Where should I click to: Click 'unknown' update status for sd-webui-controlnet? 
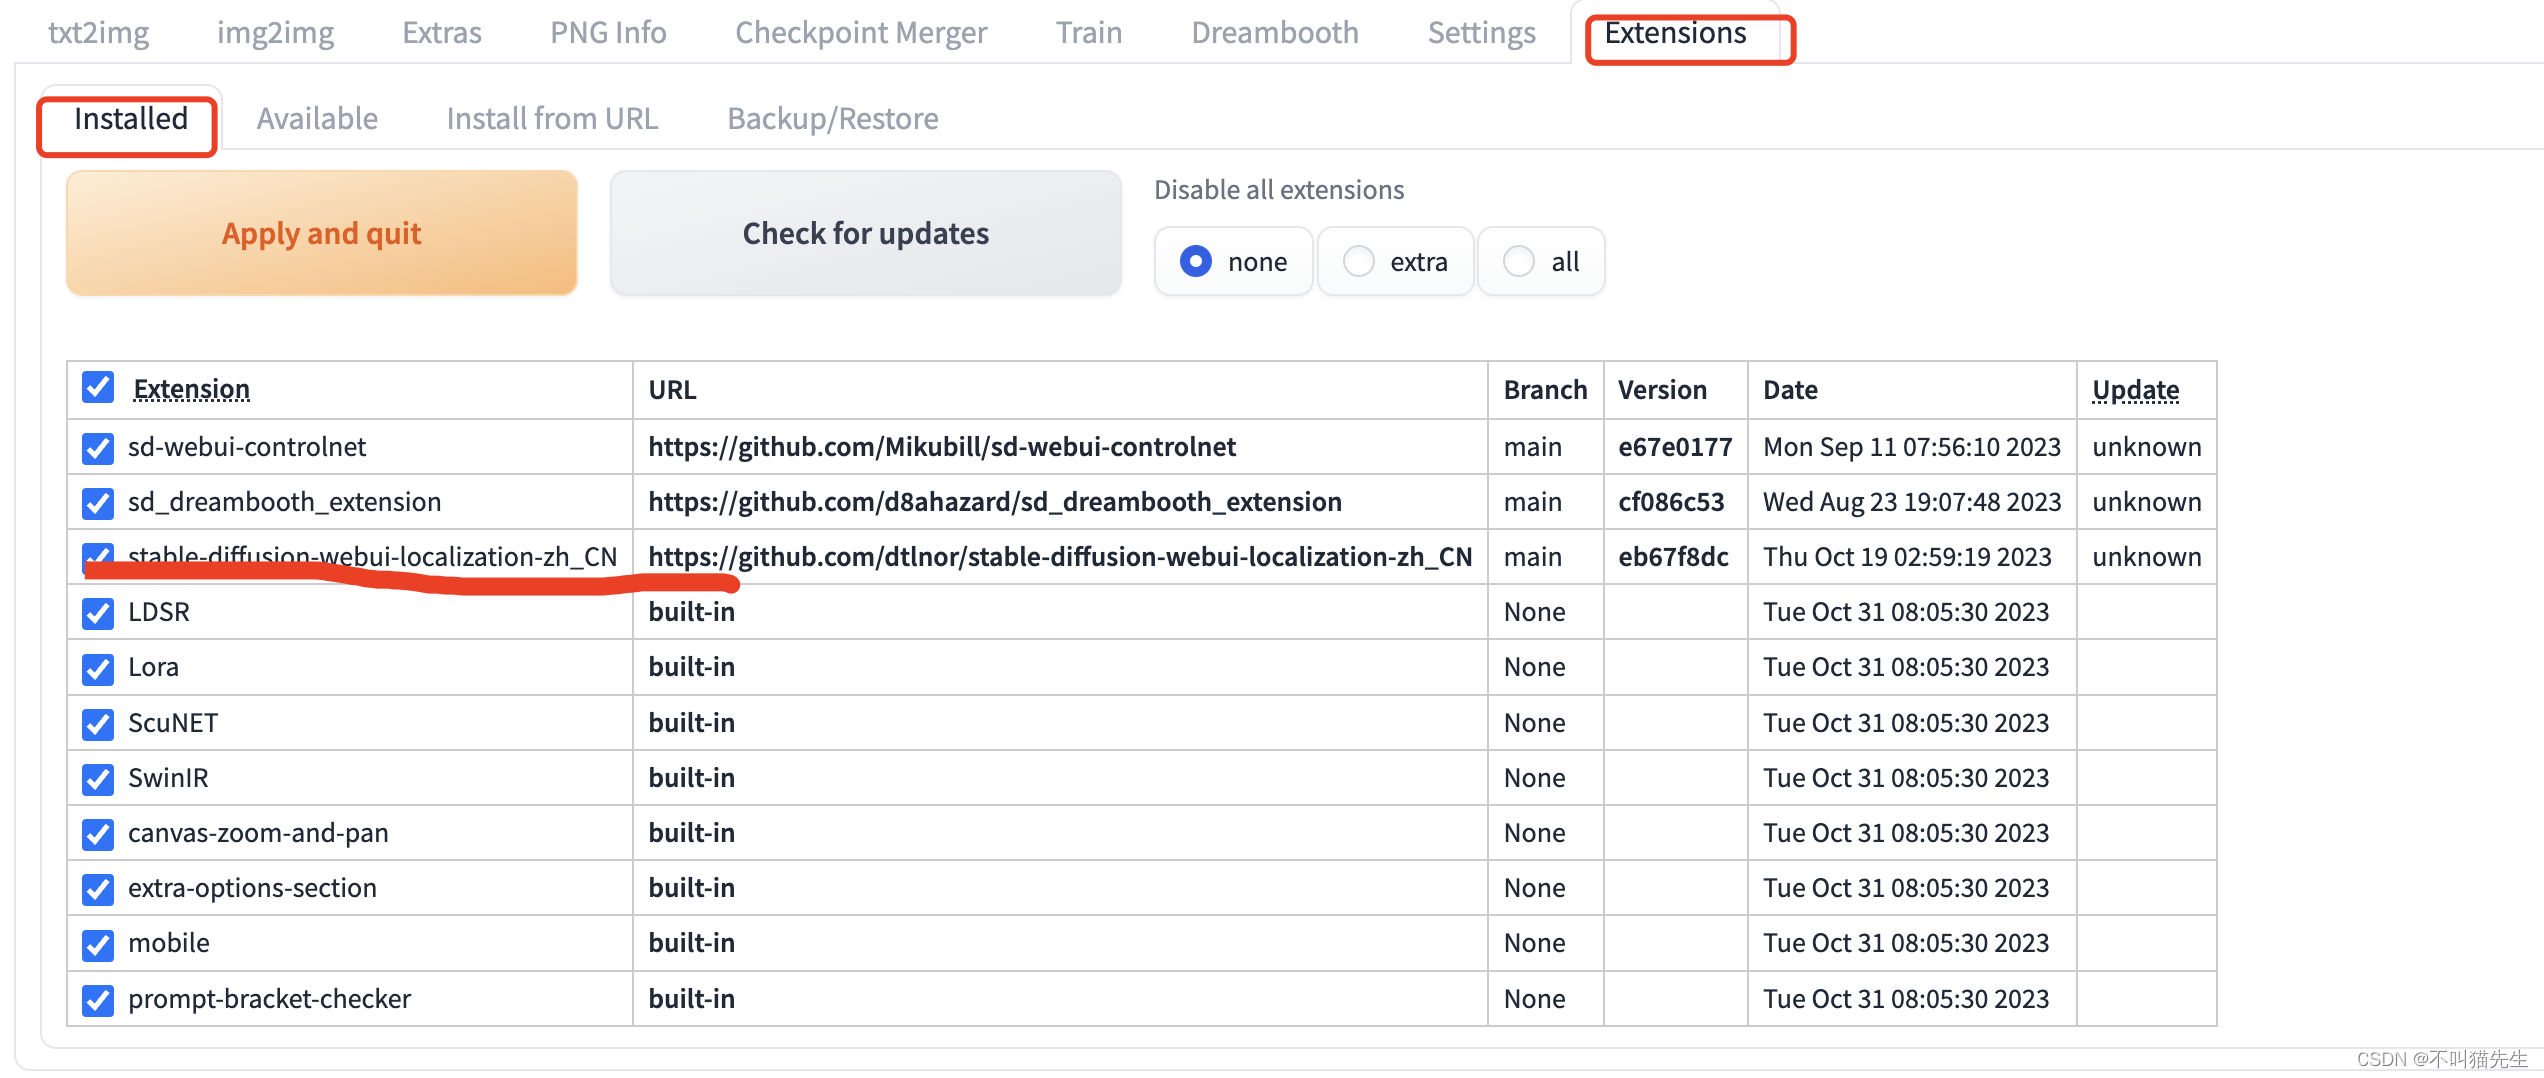click(x=2147, y=447)
